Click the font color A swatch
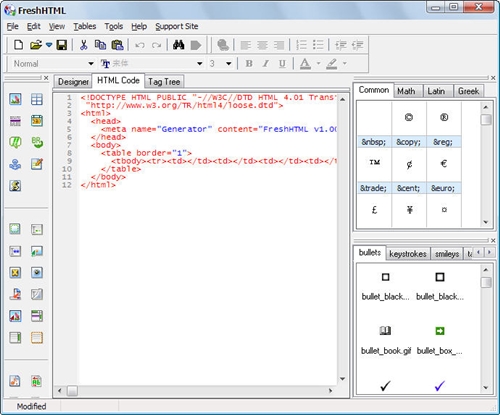 point(305,63)
